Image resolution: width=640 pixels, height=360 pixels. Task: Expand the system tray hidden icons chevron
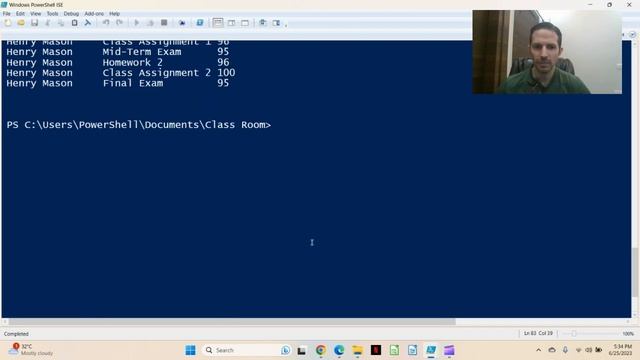[538, 350]
